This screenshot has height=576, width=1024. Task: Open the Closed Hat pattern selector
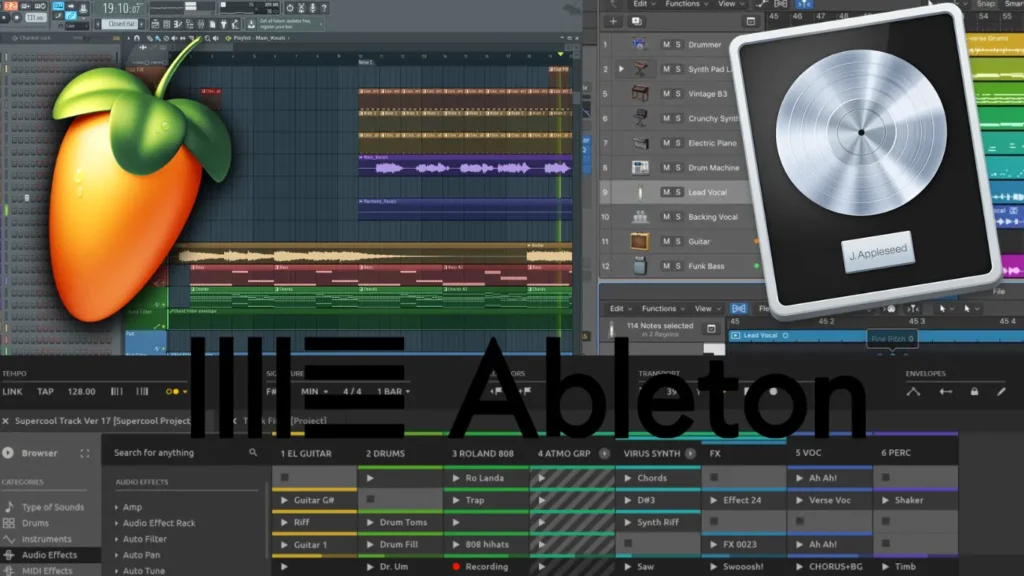[122, 24]
